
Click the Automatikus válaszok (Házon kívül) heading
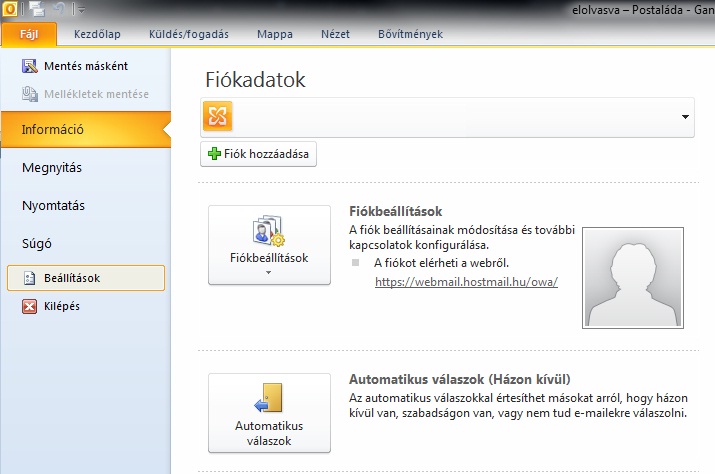[460, 380]
